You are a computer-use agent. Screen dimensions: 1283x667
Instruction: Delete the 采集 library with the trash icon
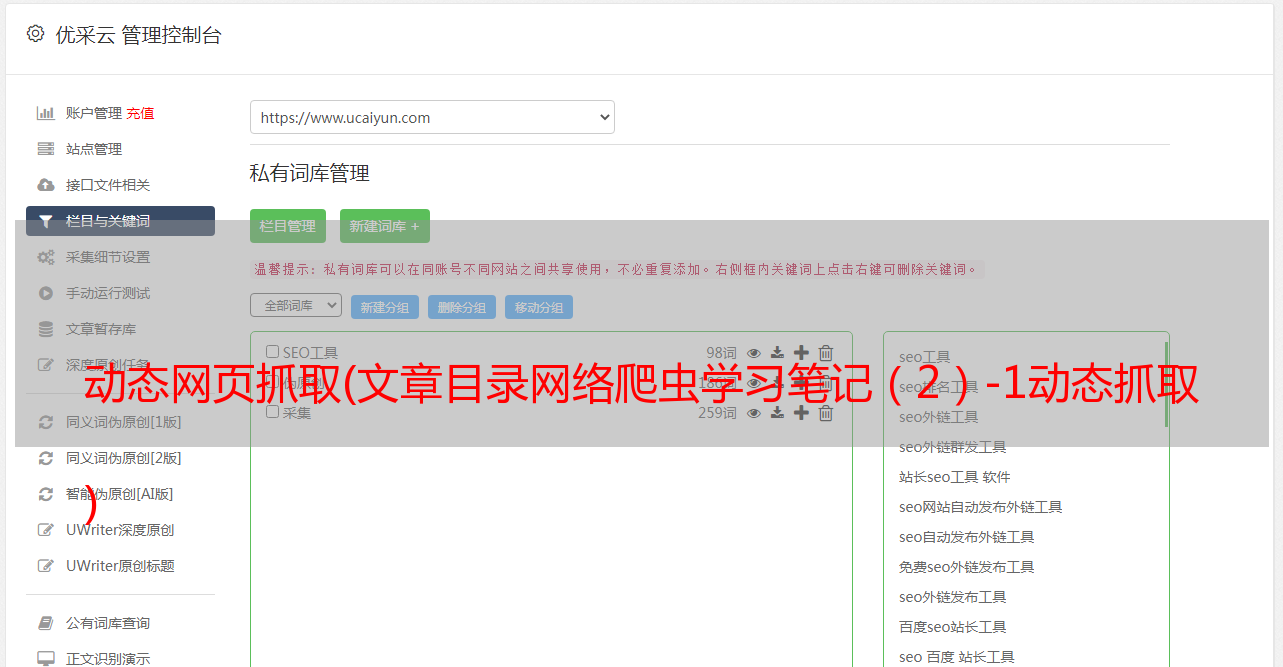tap(826, 413)
